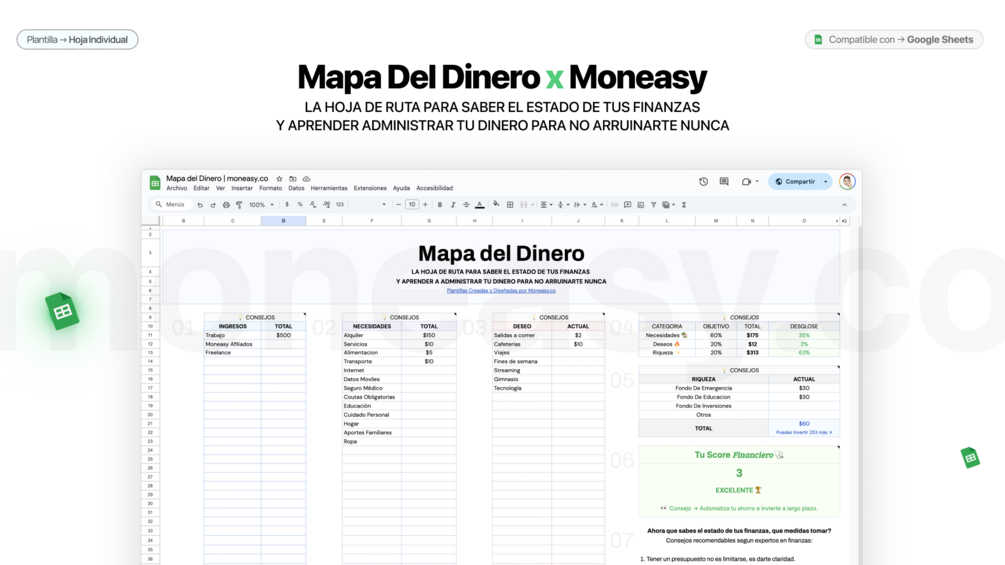
Task: Click the Google Sheets home logo
Action: 154,183
